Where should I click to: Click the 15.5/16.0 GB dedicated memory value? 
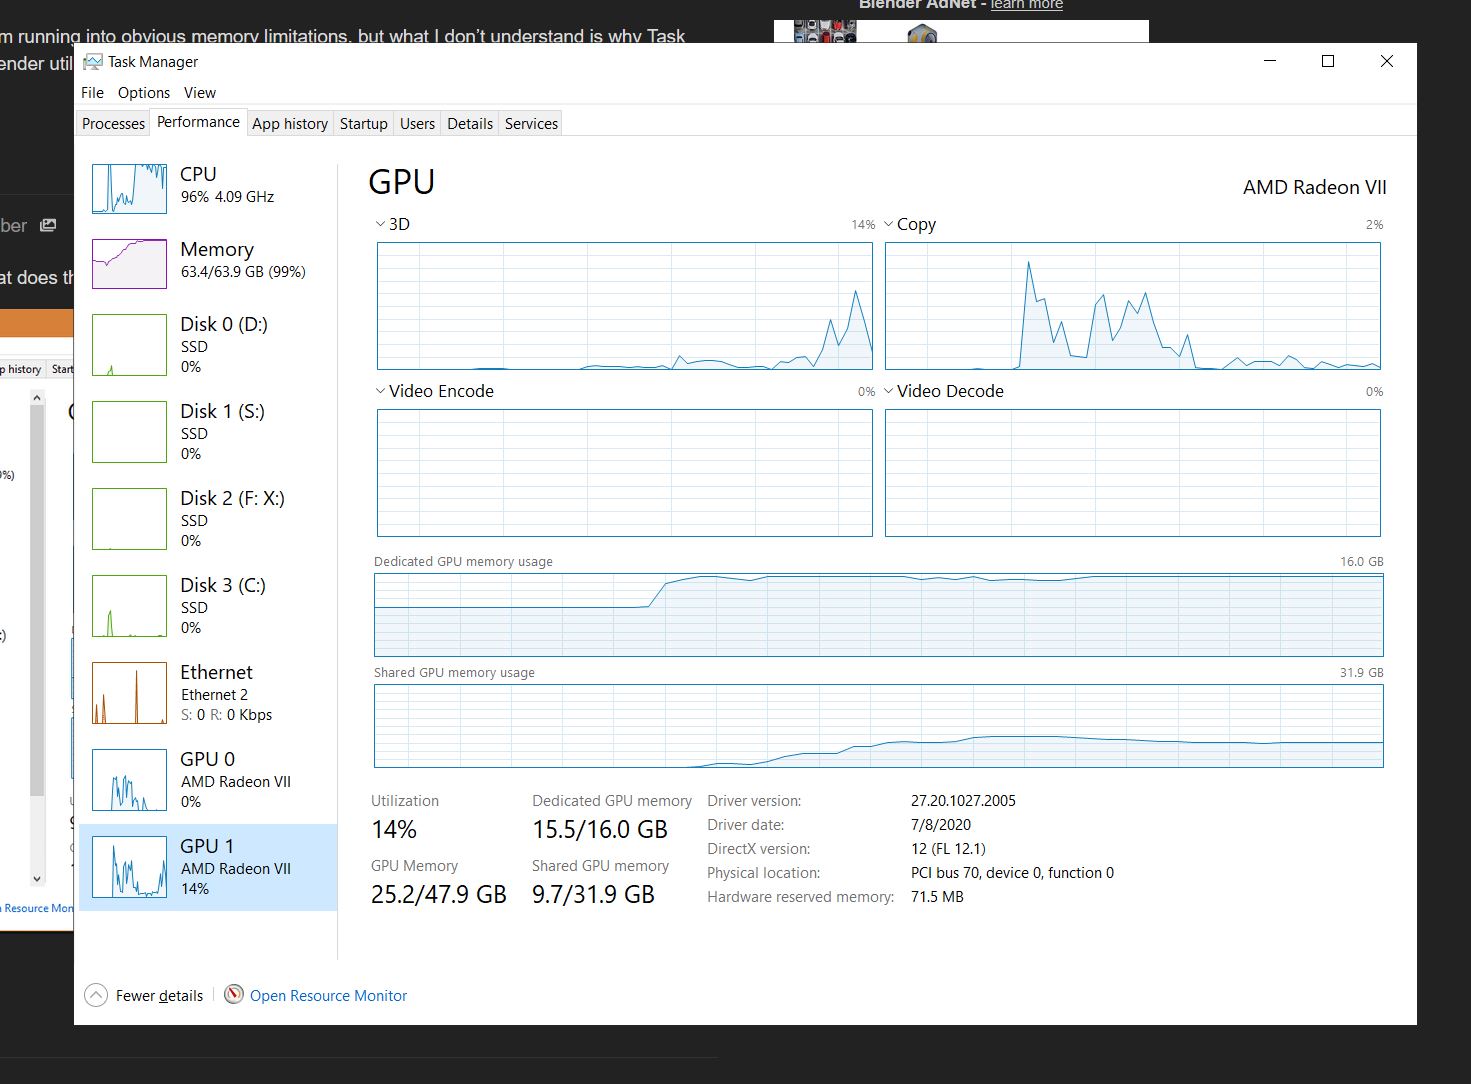click(600, 829)
